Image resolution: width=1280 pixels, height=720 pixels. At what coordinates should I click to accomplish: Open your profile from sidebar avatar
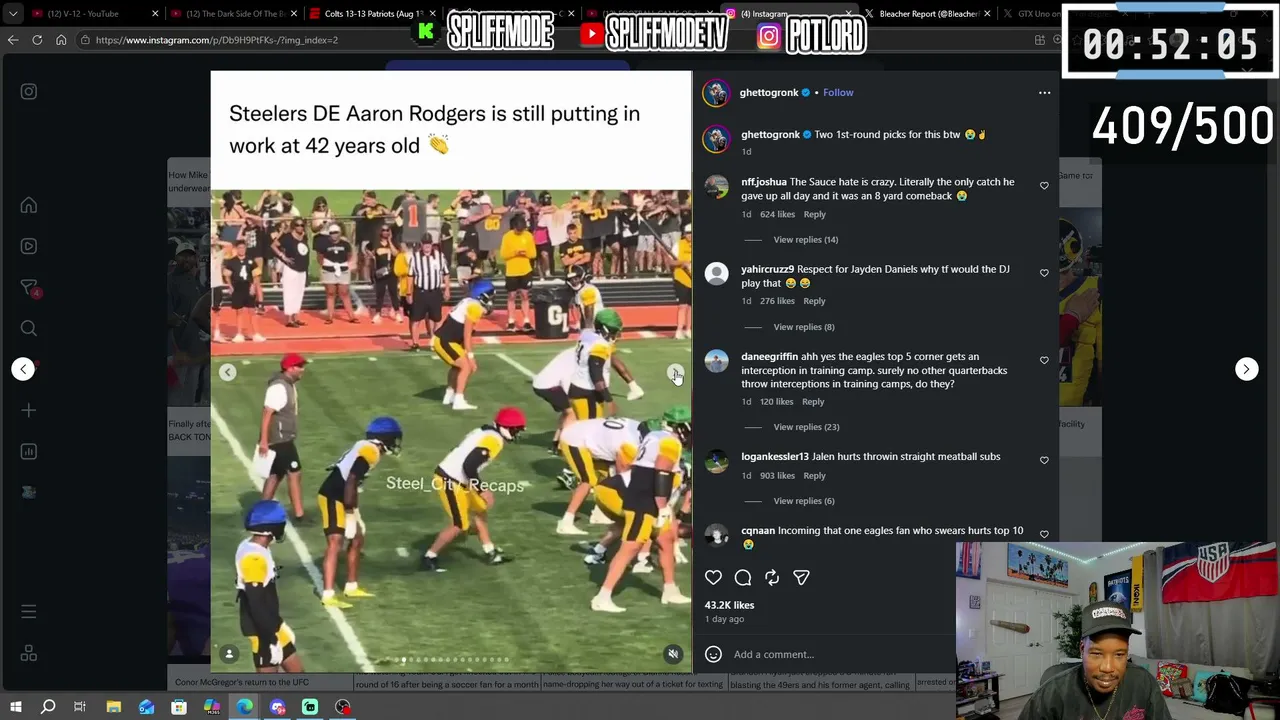pyautogui.click(x=29, y=492)
